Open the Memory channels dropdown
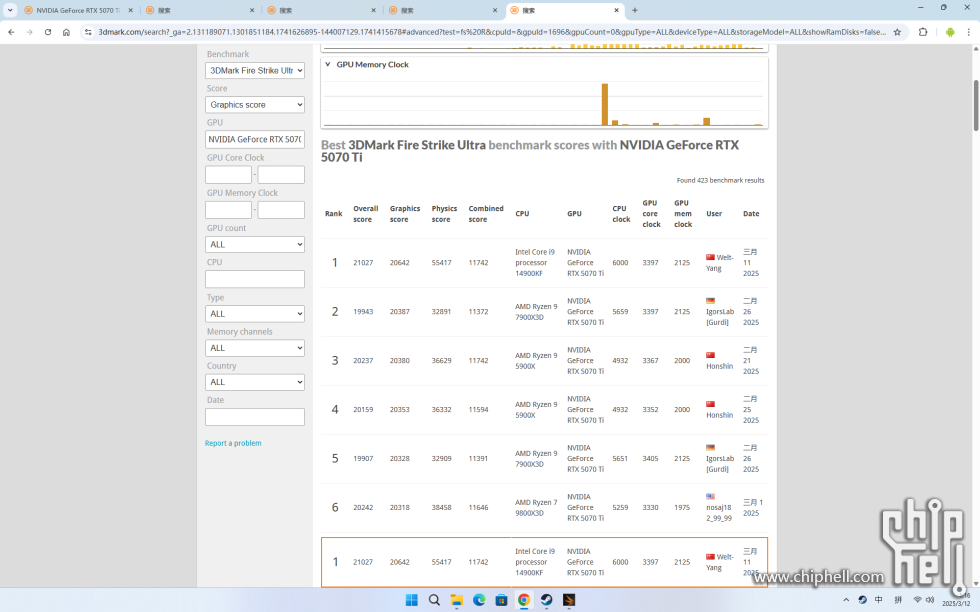The height and width of the screenshot is (612, 980). click(x=255, y=348)
